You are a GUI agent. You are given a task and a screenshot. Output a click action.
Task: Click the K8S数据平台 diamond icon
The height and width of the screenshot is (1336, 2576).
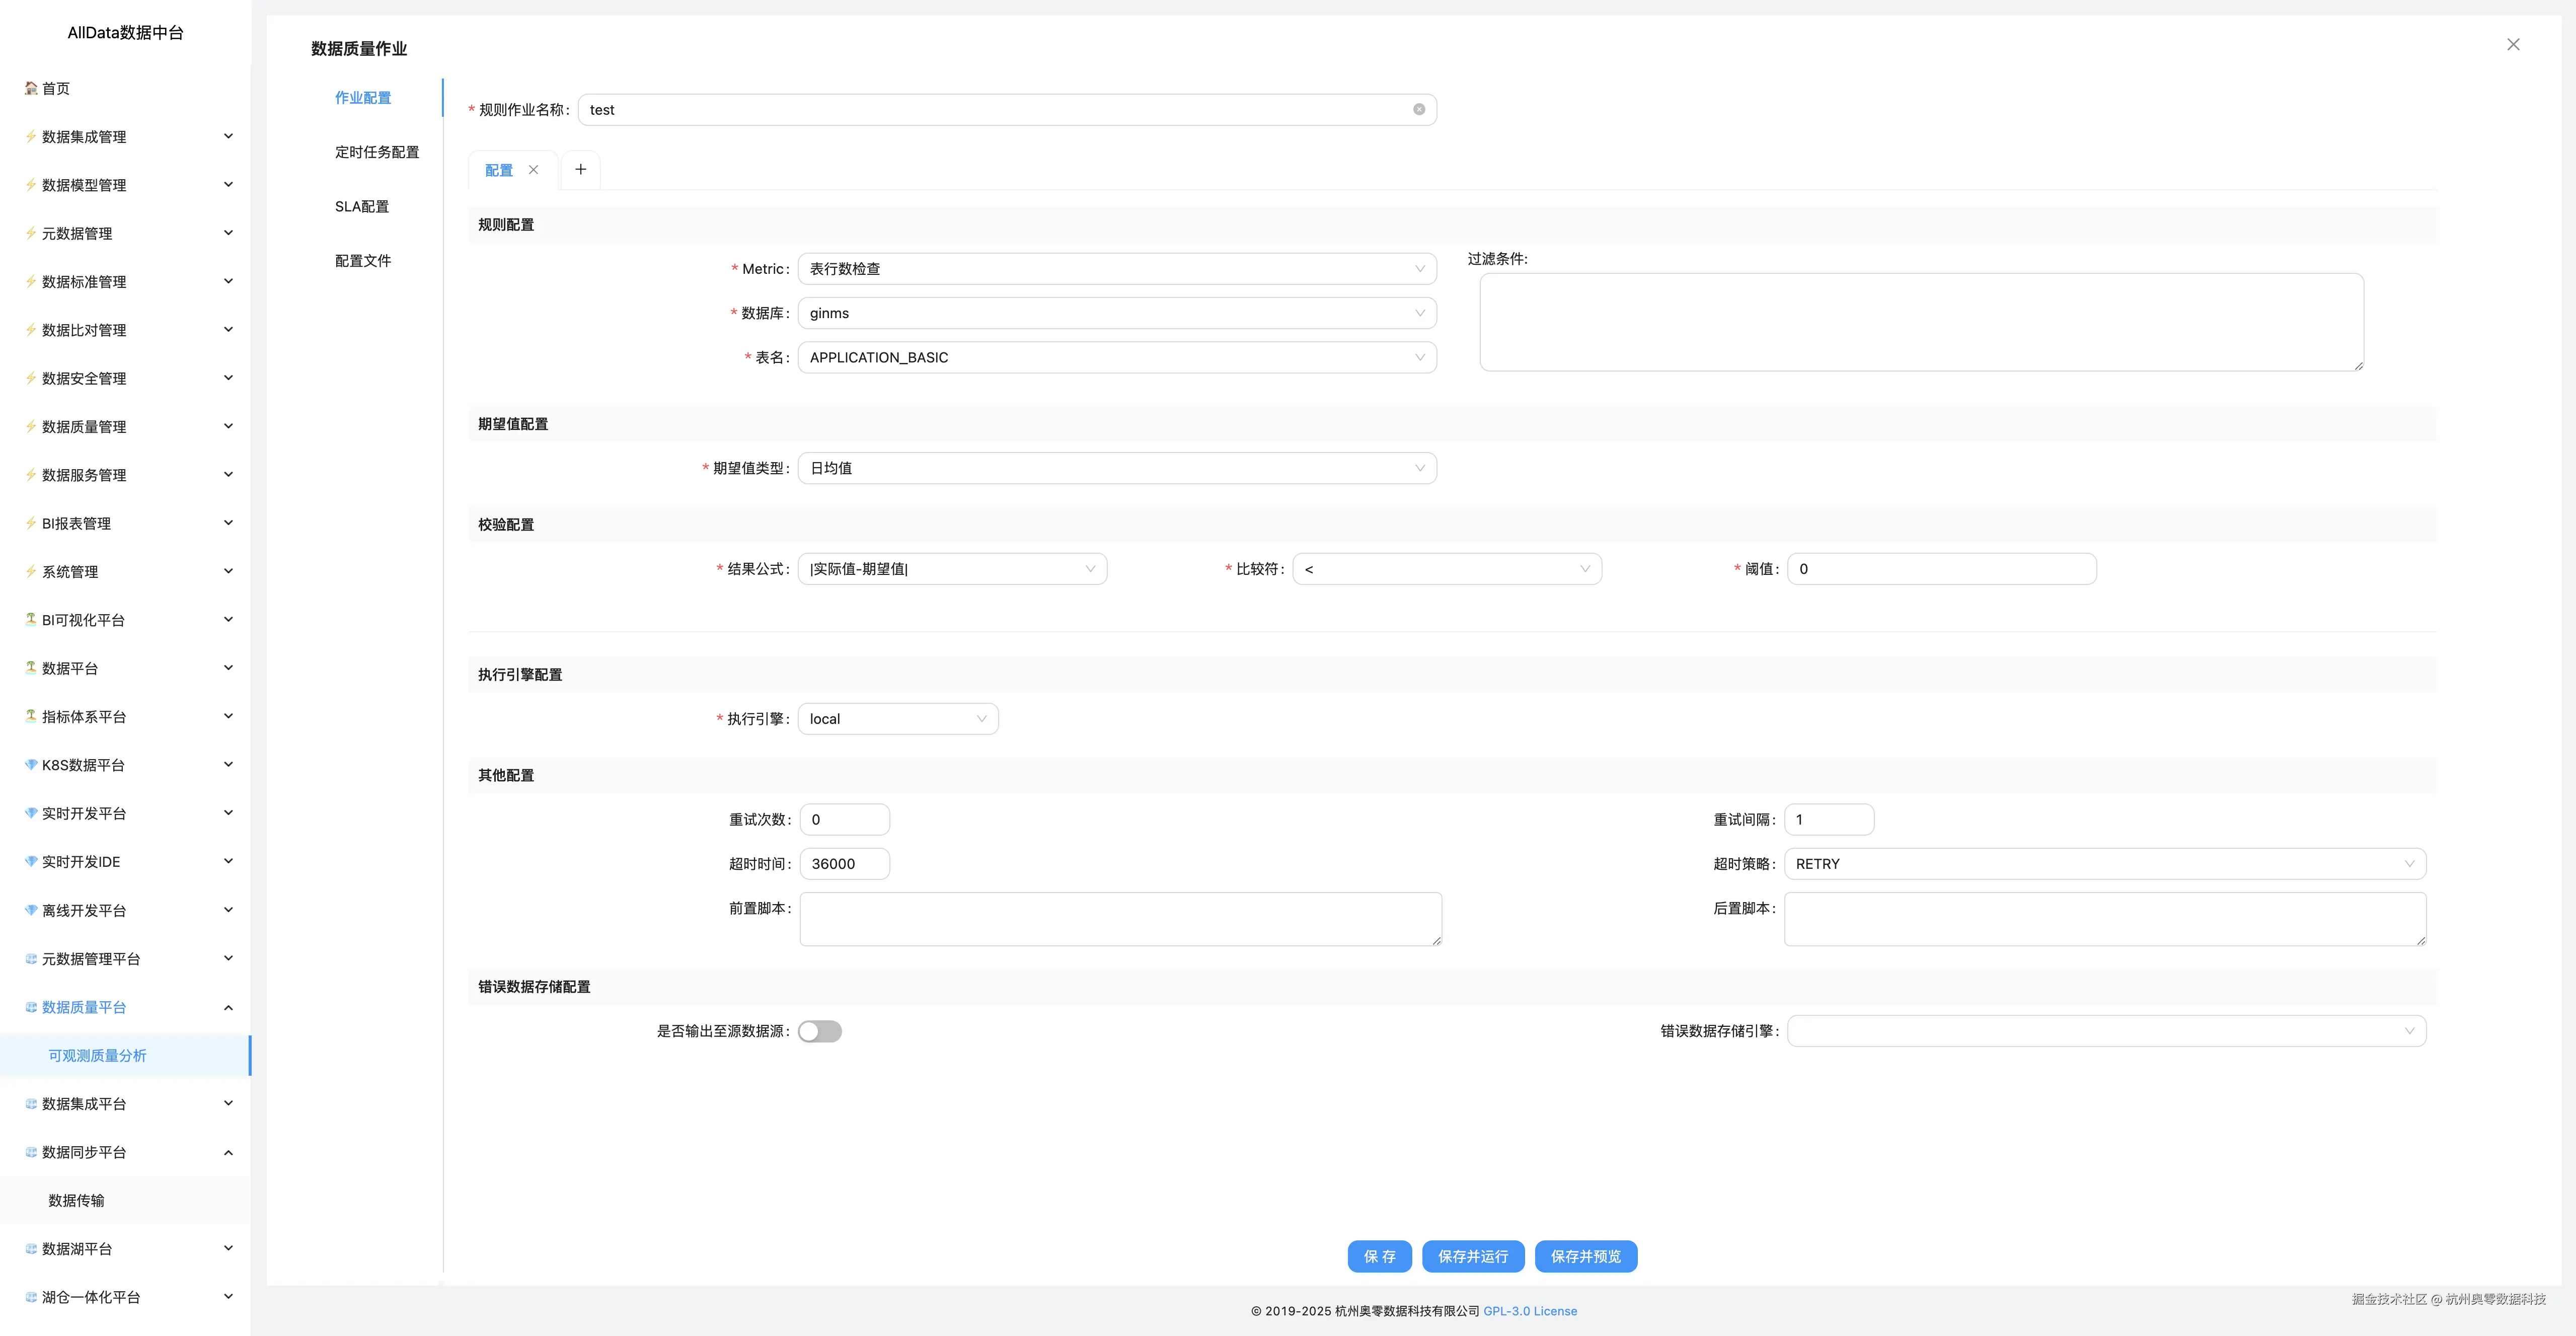[x=31, y=765]
